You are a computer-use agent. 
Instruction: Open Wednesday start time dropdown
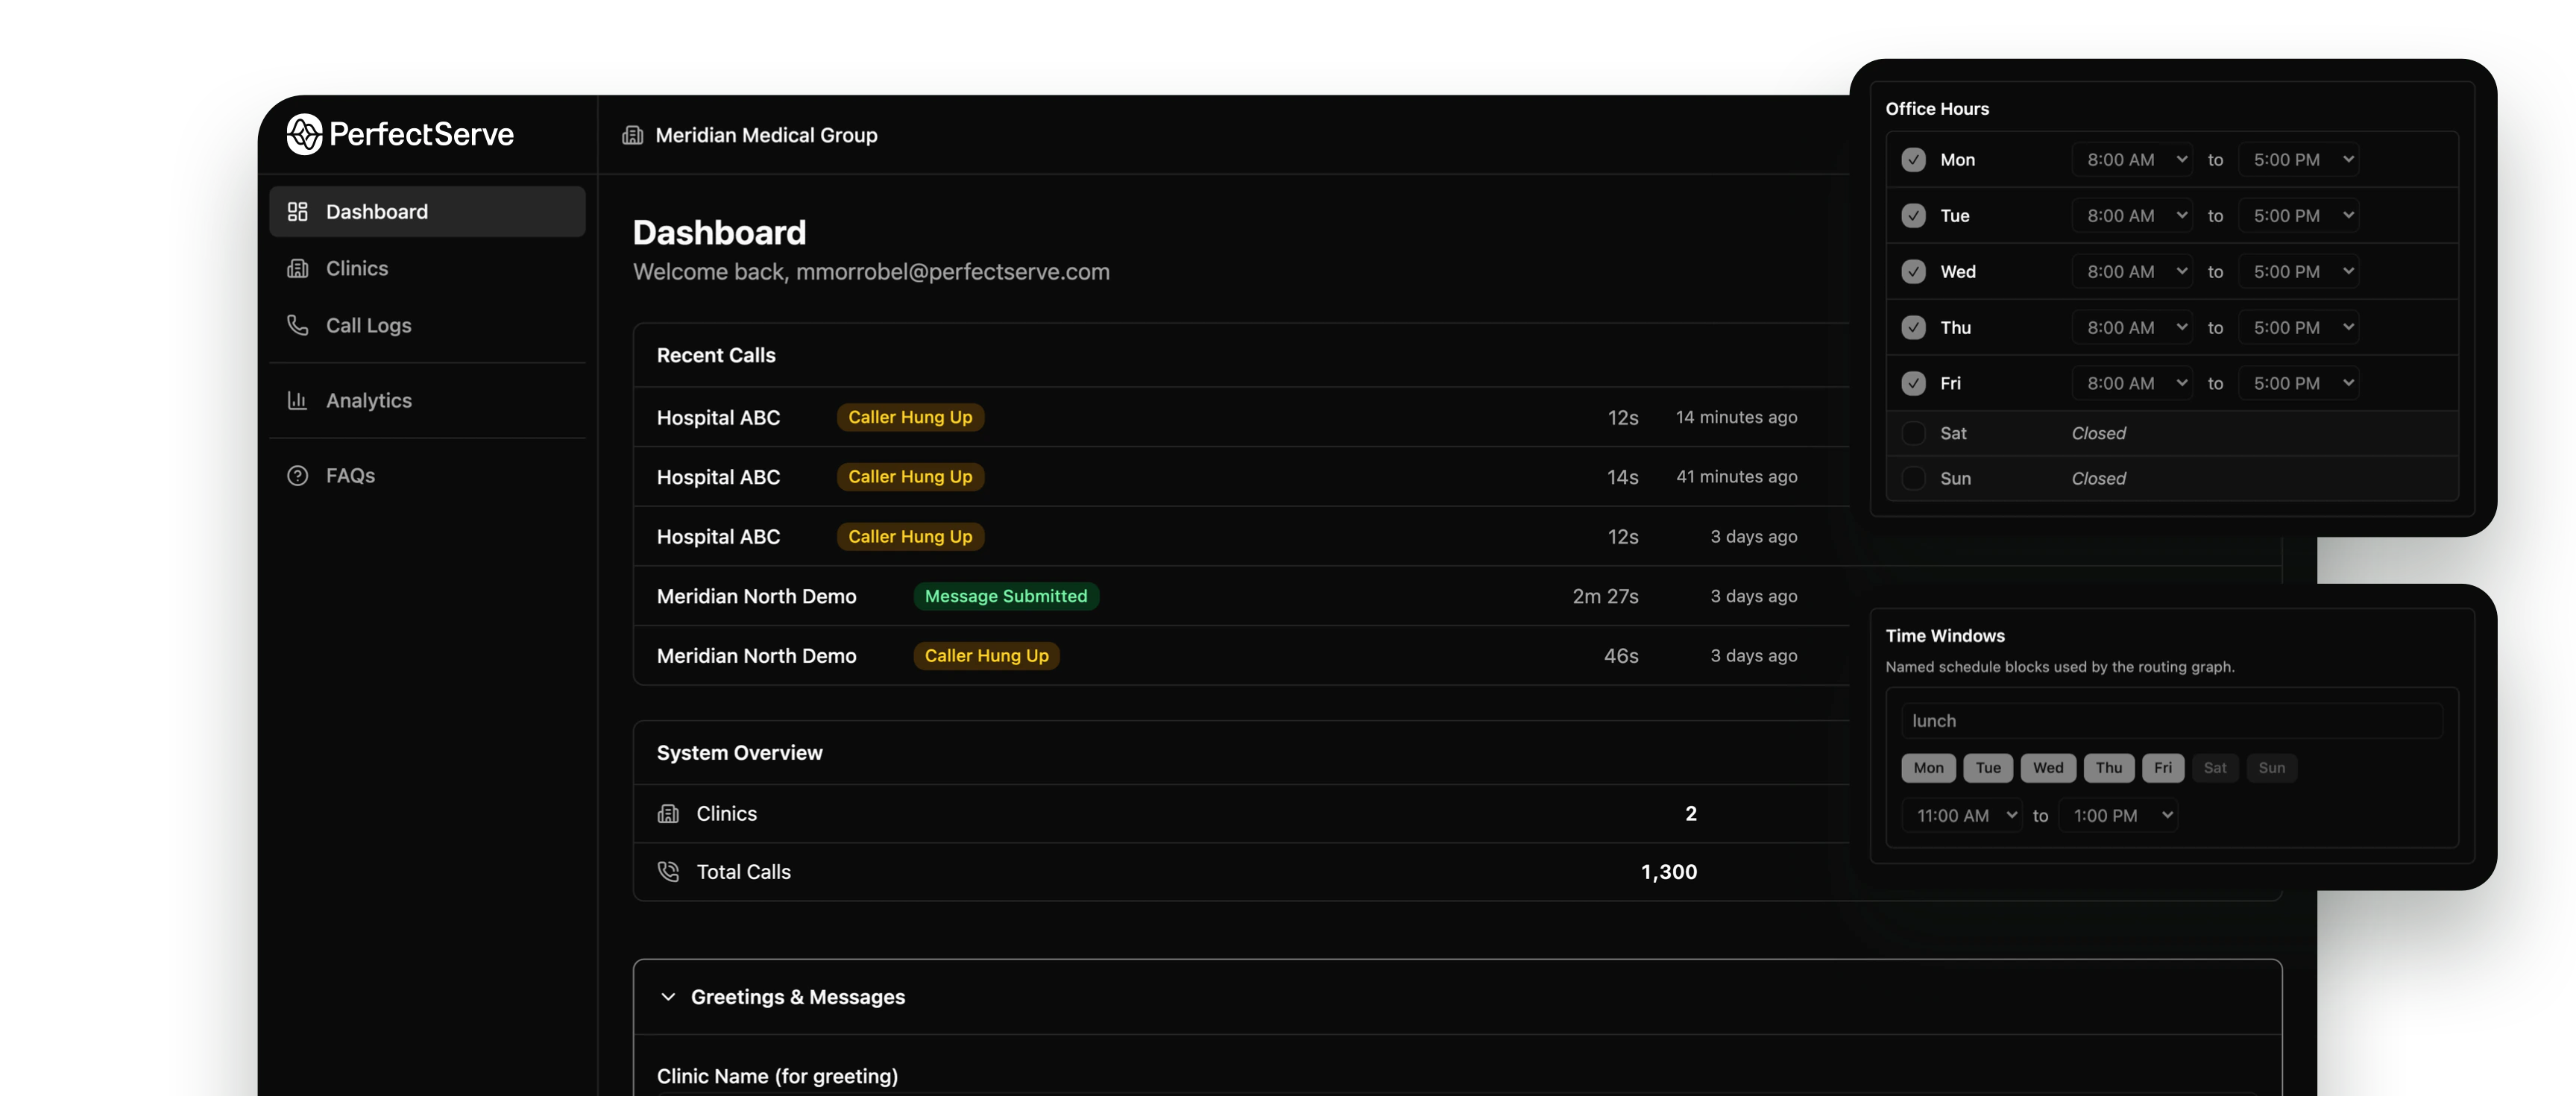[x=2132, y=272]
